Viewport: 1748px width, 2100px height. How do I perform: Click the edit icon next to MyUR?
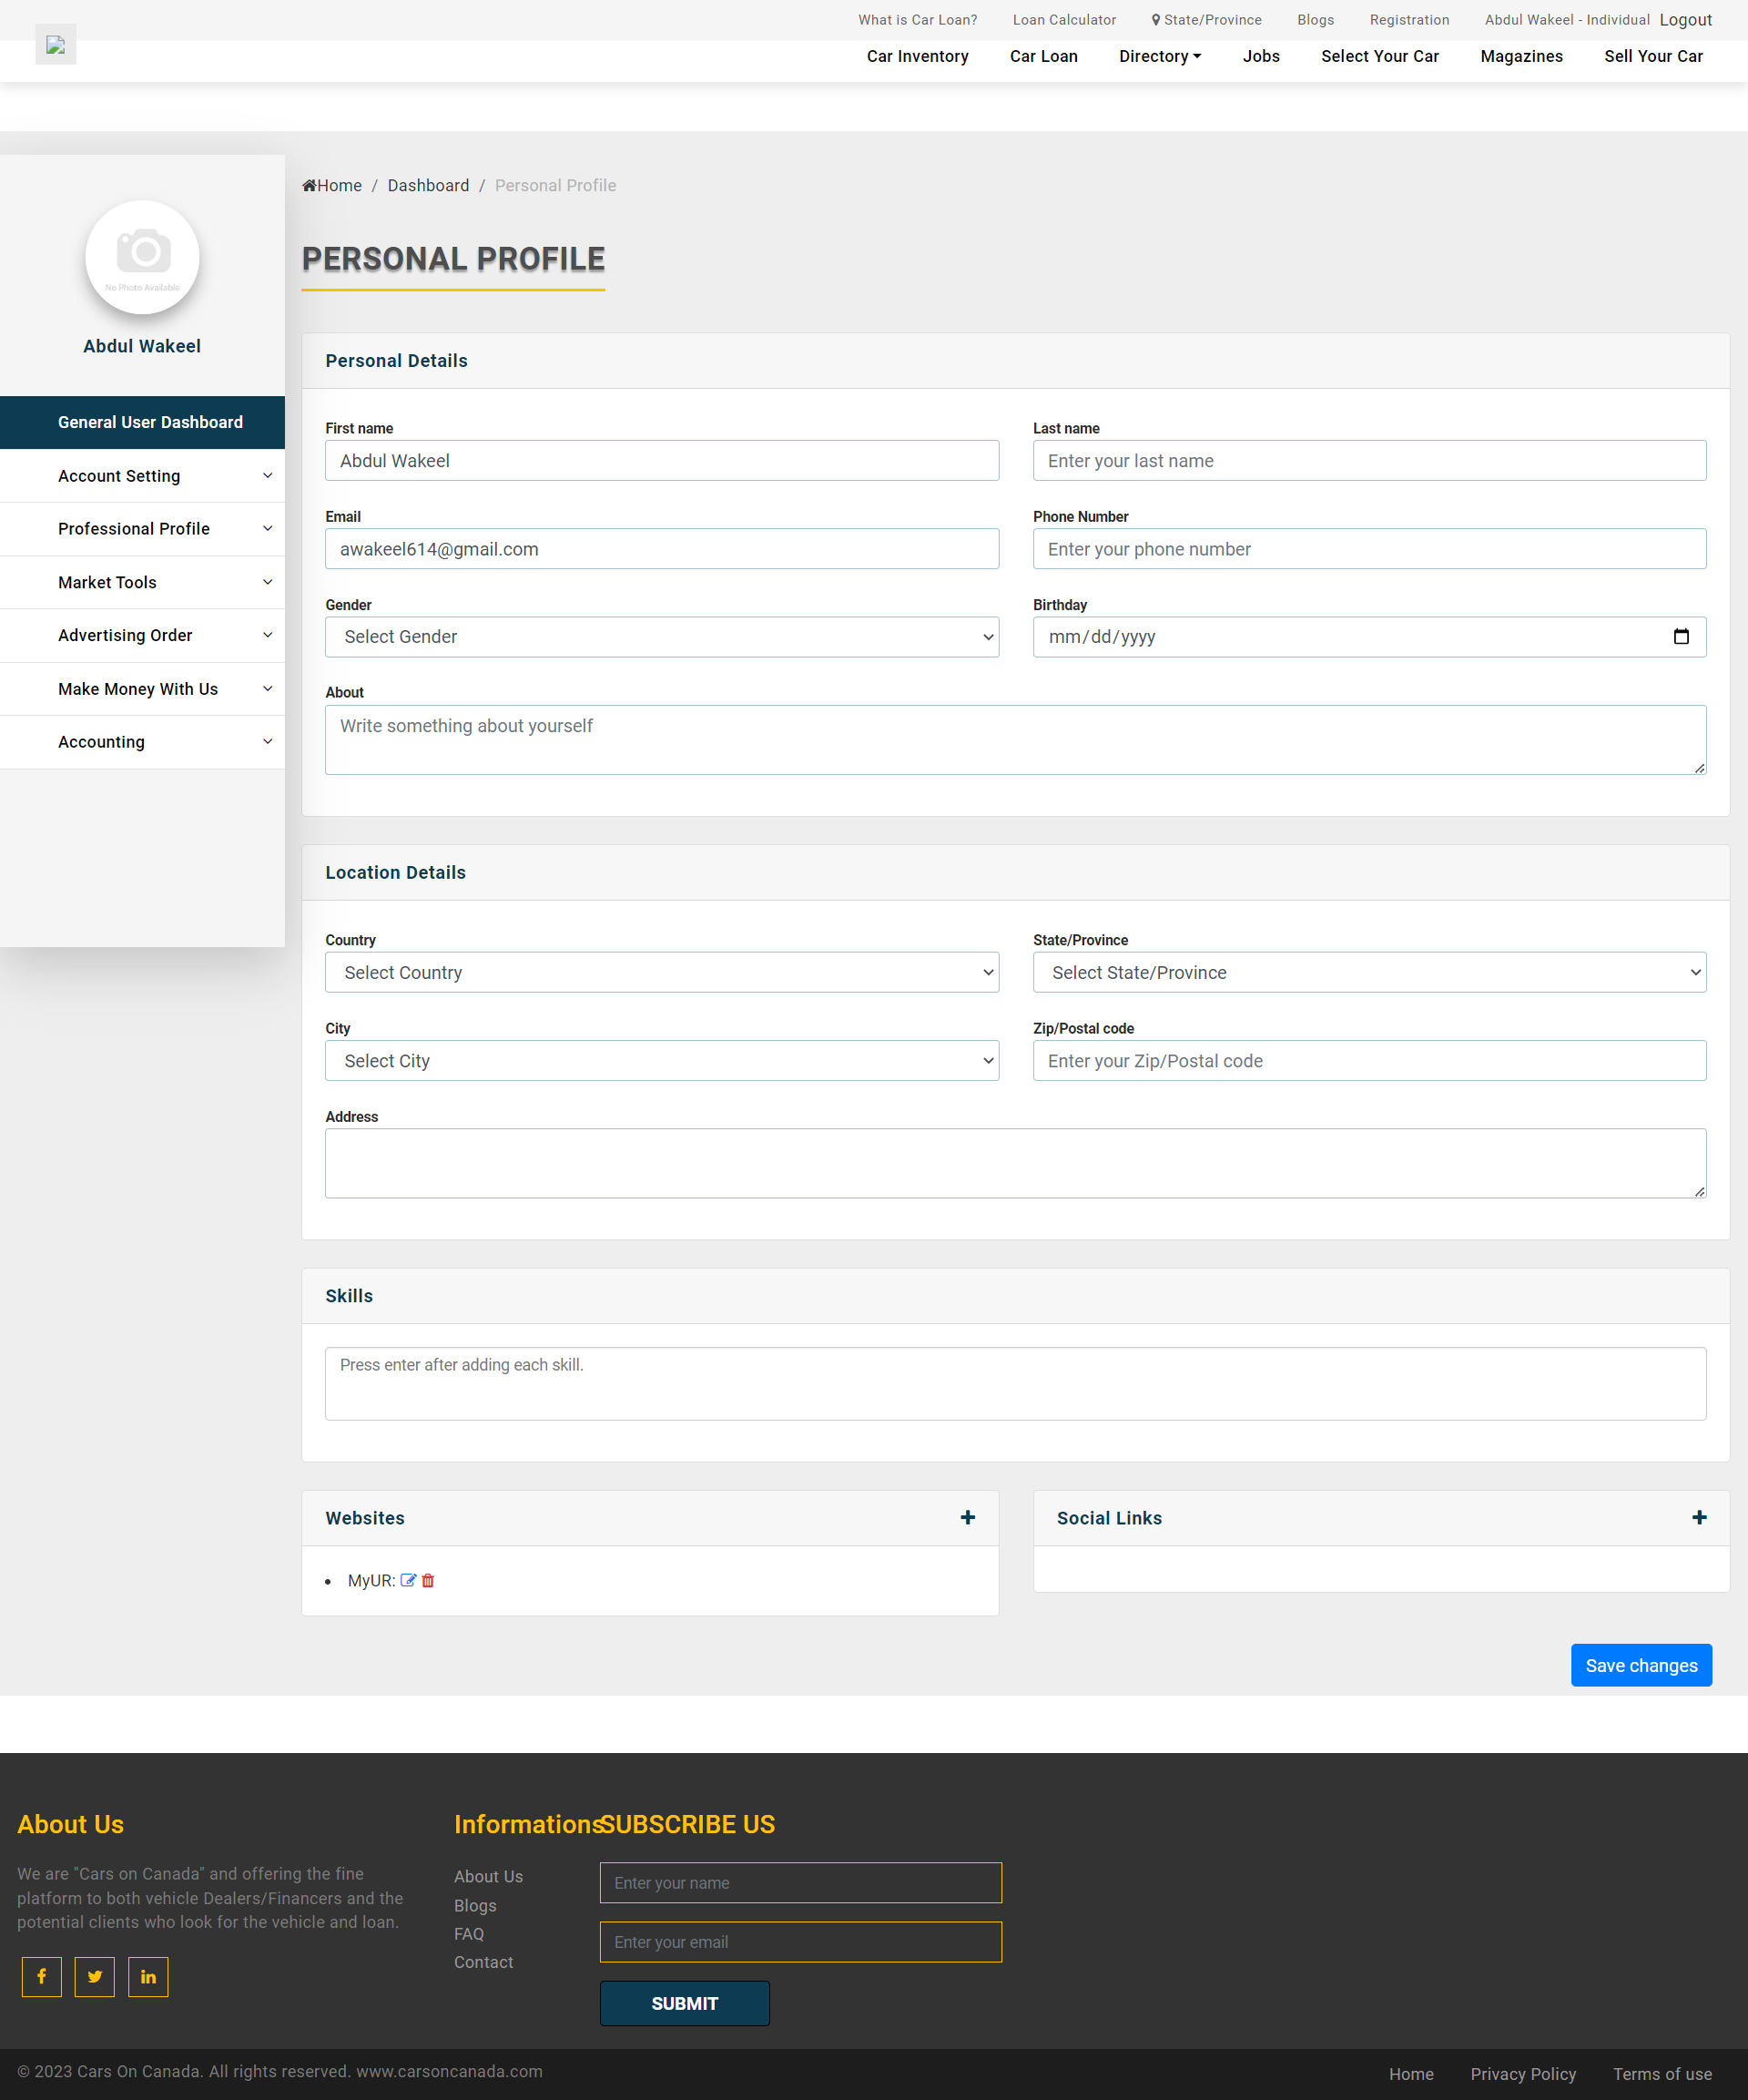click(408, 1580)
